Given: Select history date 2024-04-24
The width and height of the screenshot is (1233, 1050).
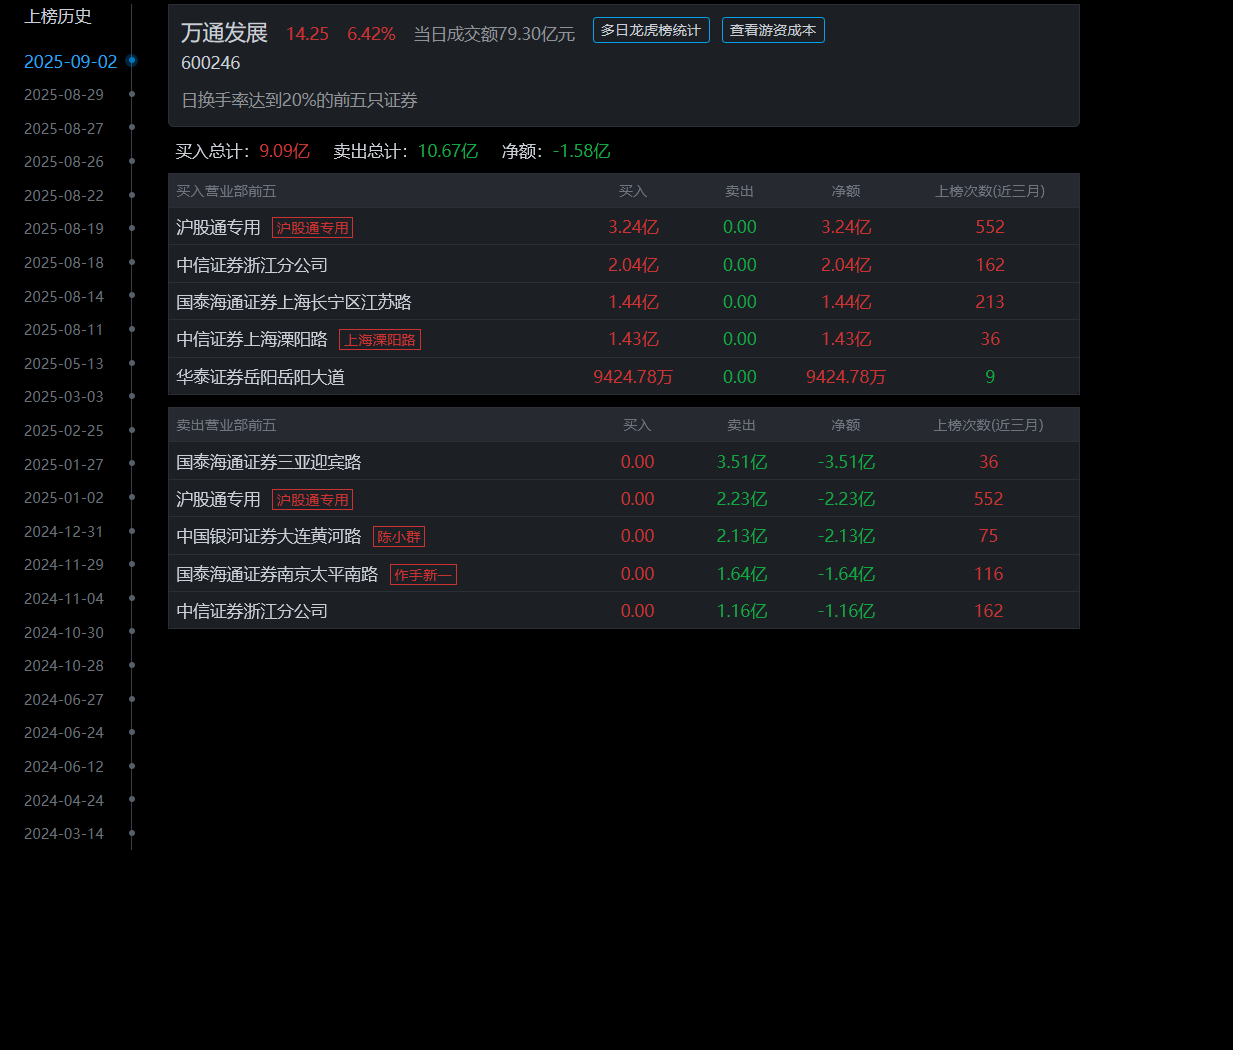Looking at the screenshot, I should coord(64,800).
